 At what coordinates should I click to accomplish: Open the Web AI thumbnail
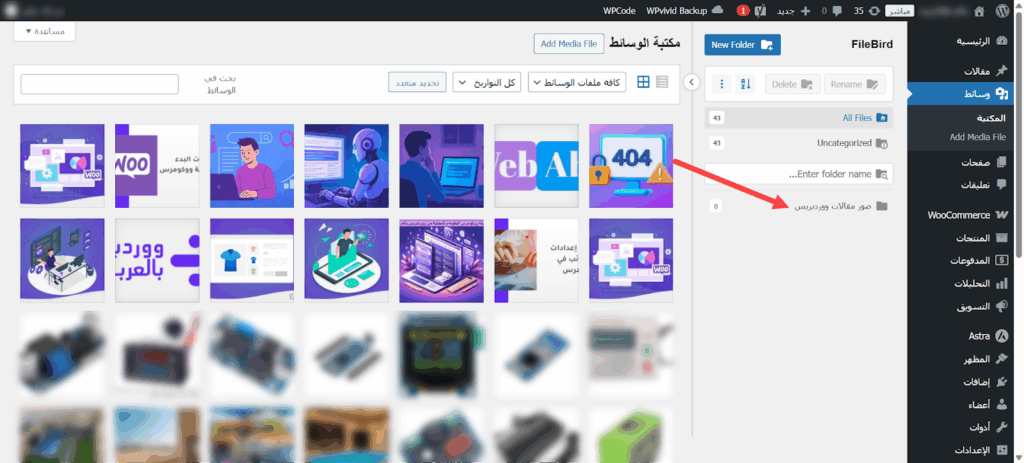pyautogui.click(x=536, y=166)
